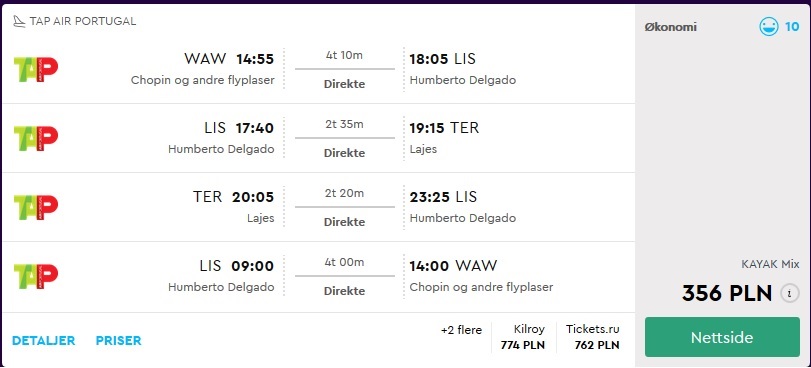
Task: Open the price info icon next to 356 PLN
Action: [789, 294]
